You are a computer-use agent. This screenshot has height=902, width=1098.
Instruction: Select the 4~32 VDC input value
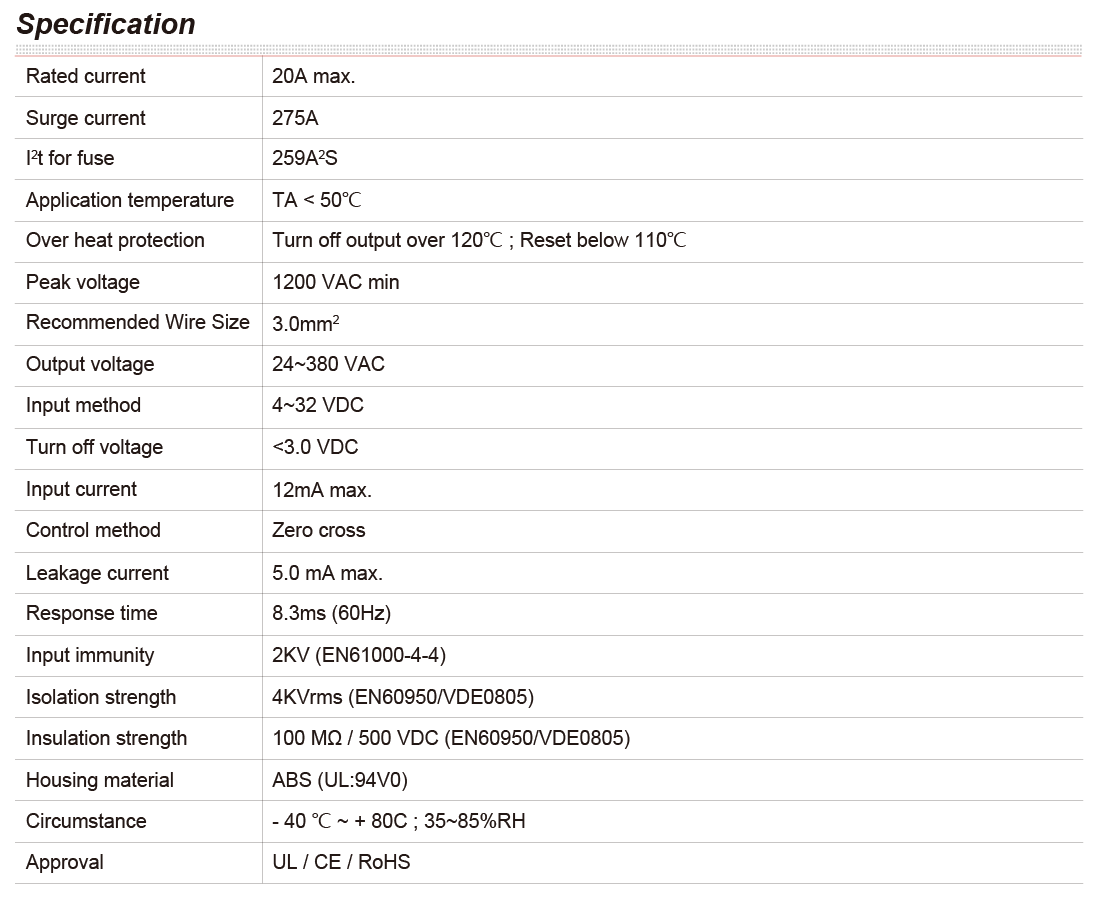click(318, 405)
